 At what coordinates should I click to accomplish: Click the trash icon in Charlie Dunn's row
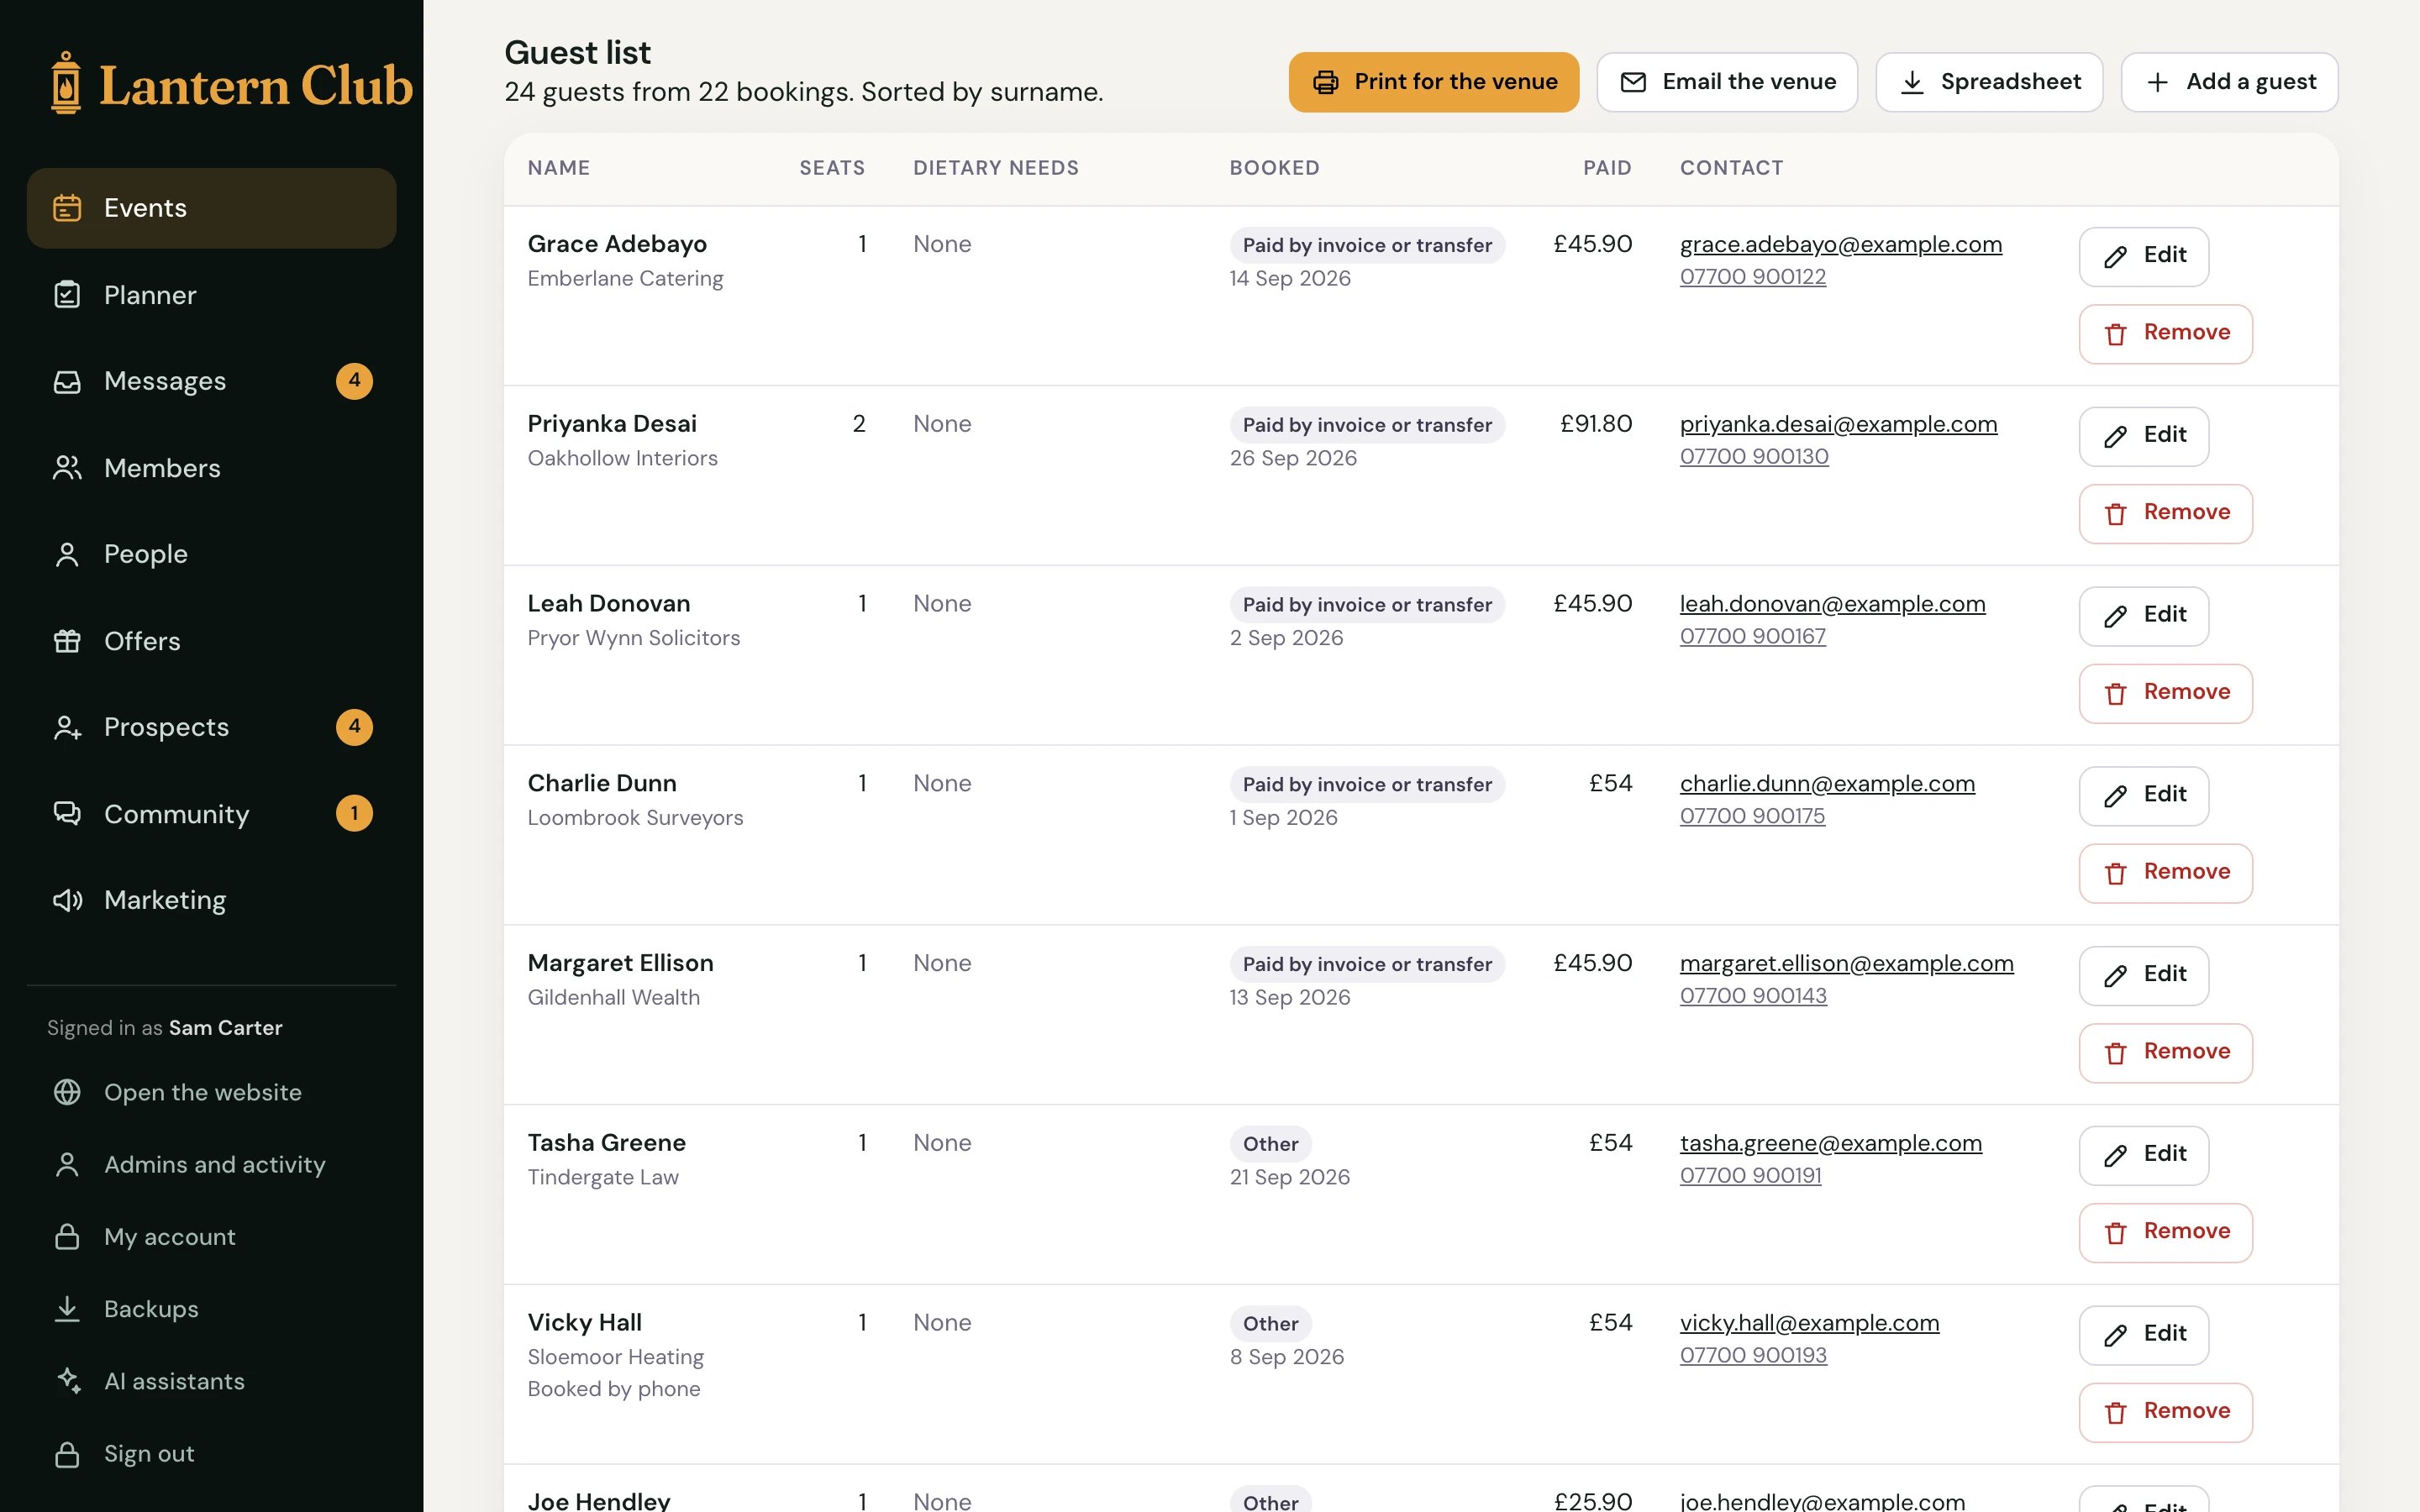pyautogui.click(x=2115, y=874)
